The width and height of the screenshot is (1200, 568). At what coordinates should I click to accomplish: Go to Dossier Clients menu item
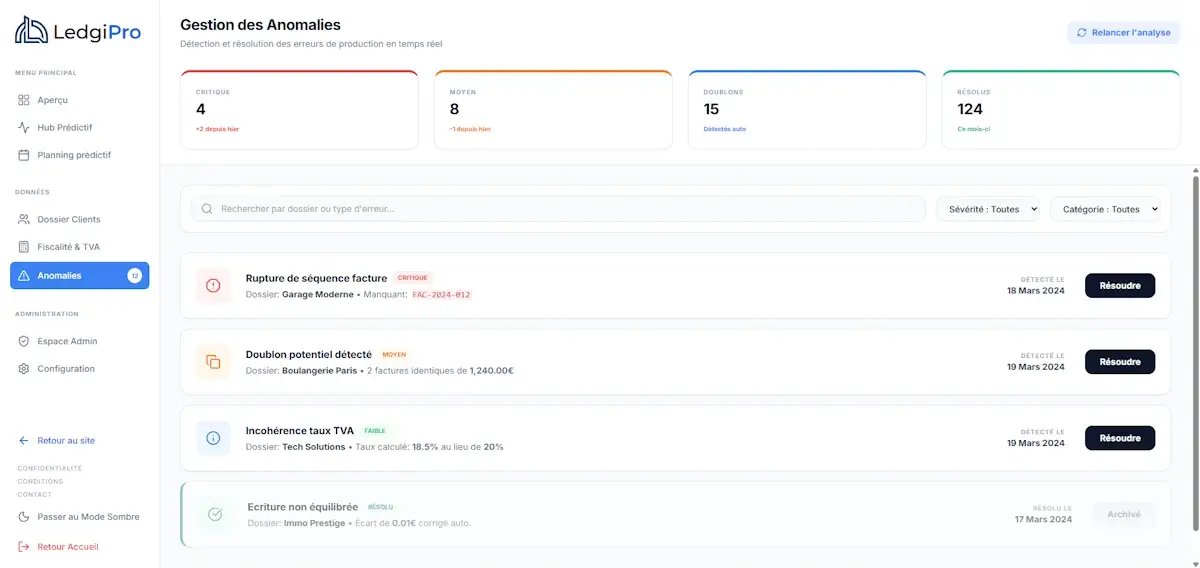pos(69,219)
